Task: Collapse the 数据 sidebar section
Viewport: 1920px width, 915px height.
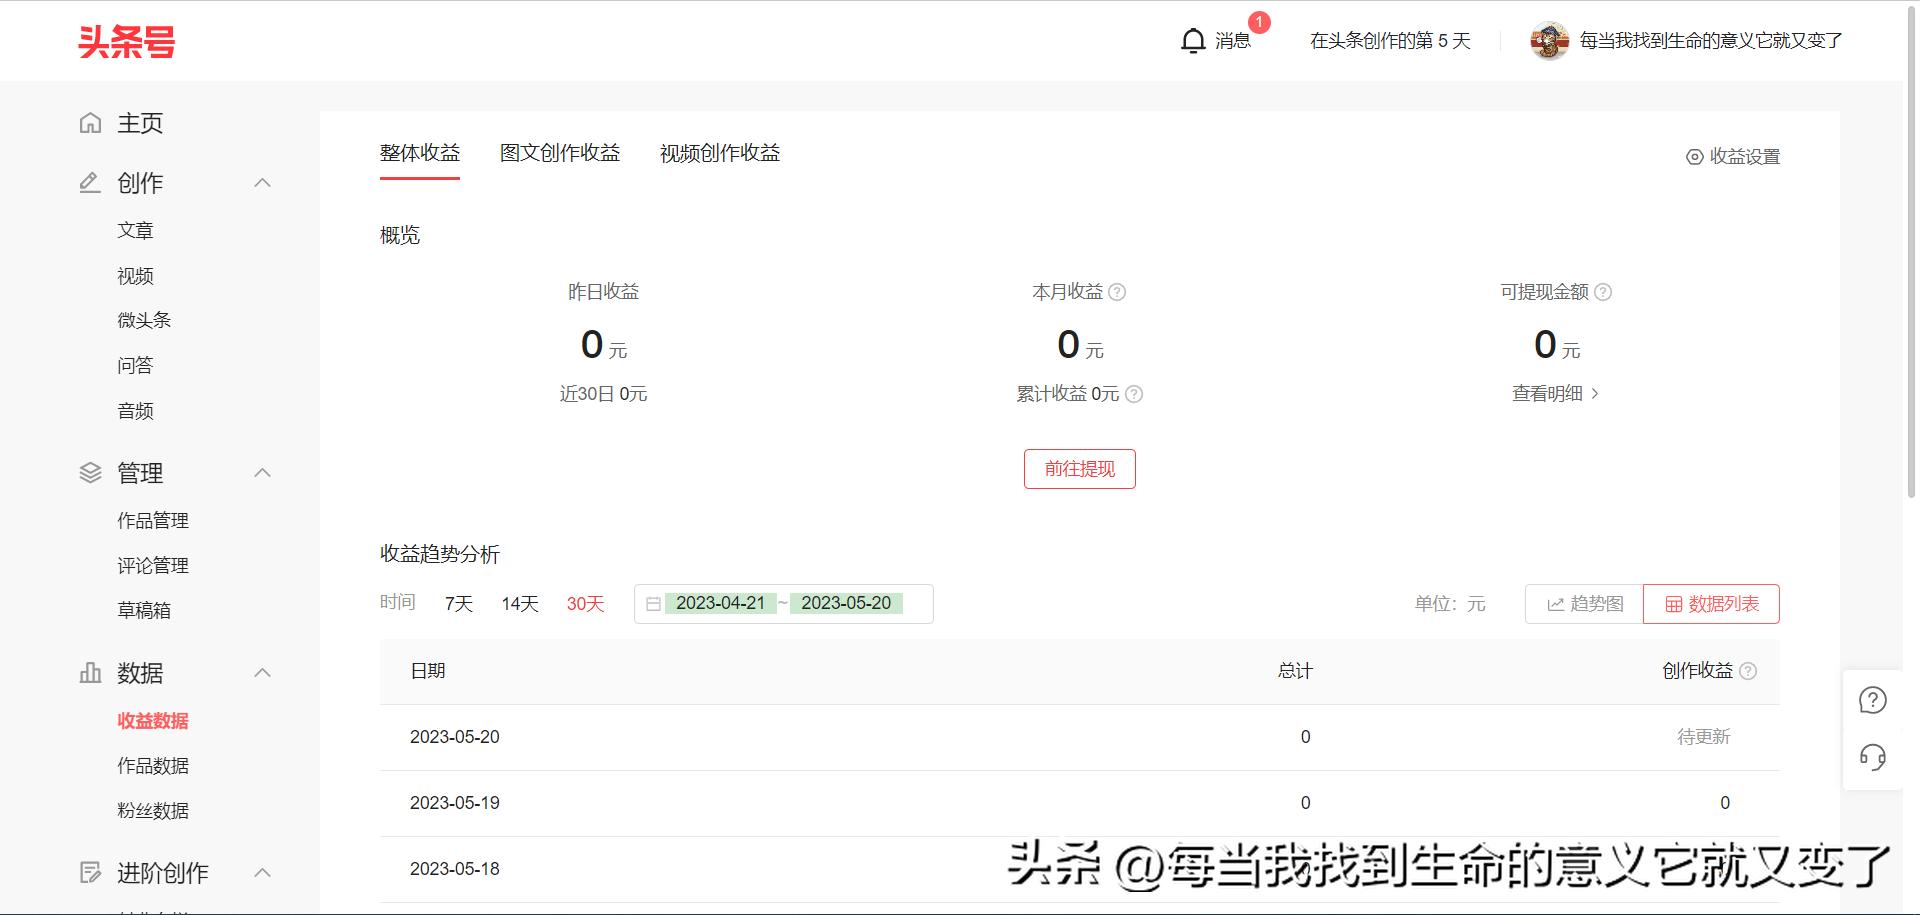Action: 262,673
